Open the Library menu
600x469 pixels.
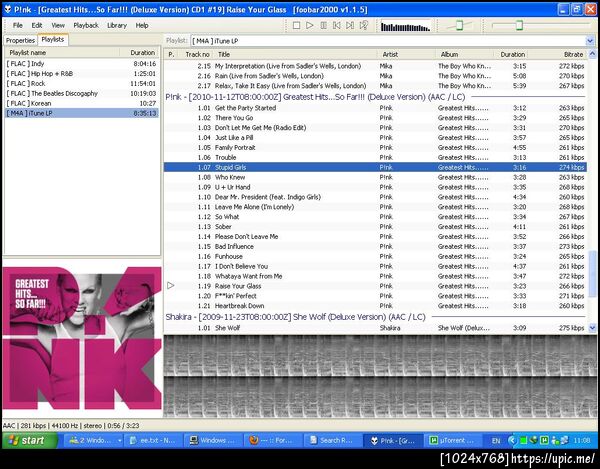pos(117,25)
